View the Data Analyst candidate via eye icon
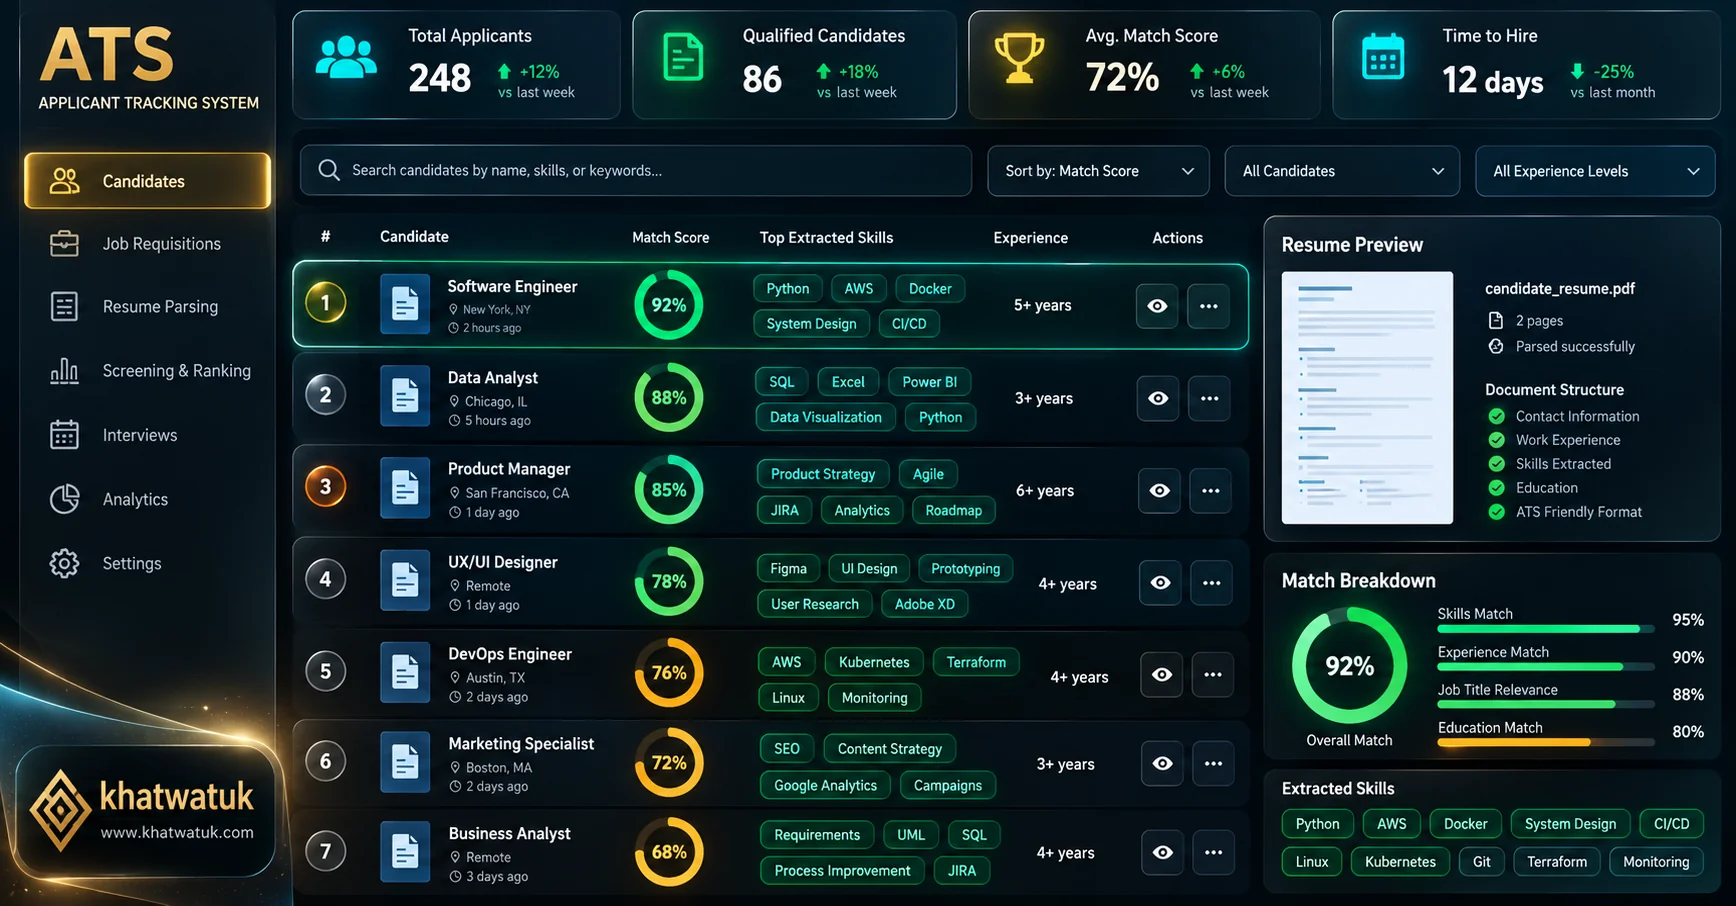Screen dimensions: 1736x906 pyautogui.click(x=1158, y=398)
